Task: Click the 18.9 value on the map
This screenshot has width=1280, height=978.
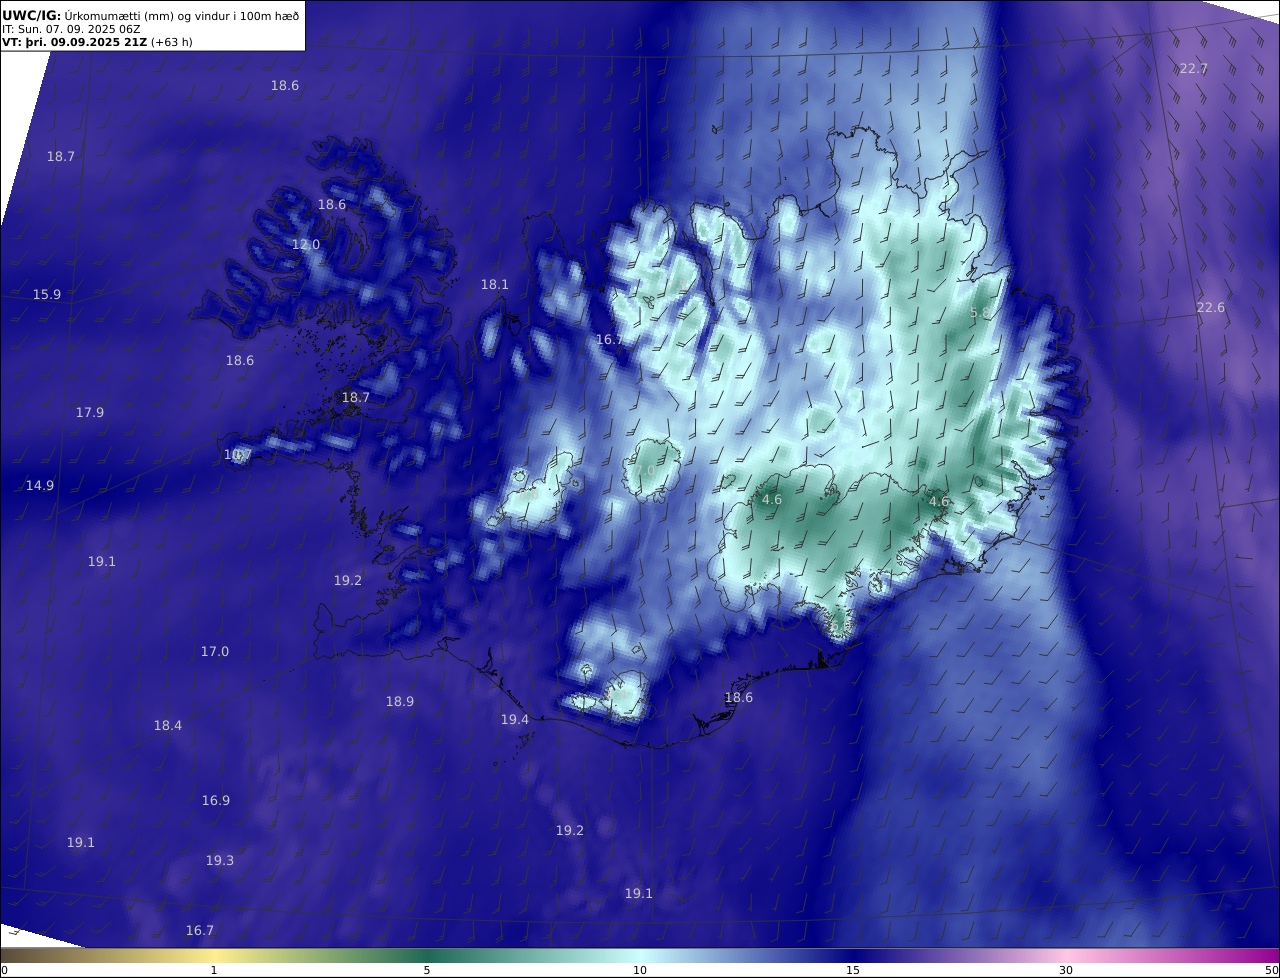Action: [400, 702]
